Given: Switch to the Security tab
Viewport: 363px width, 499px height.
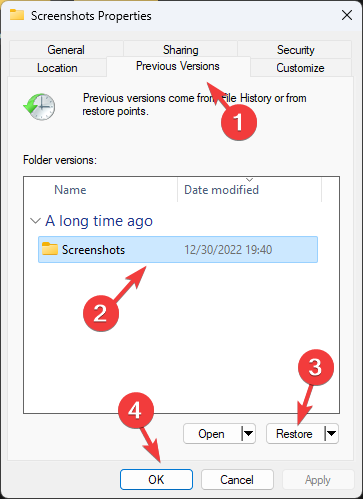Looking at the screenshot, I should coord(295,50).
